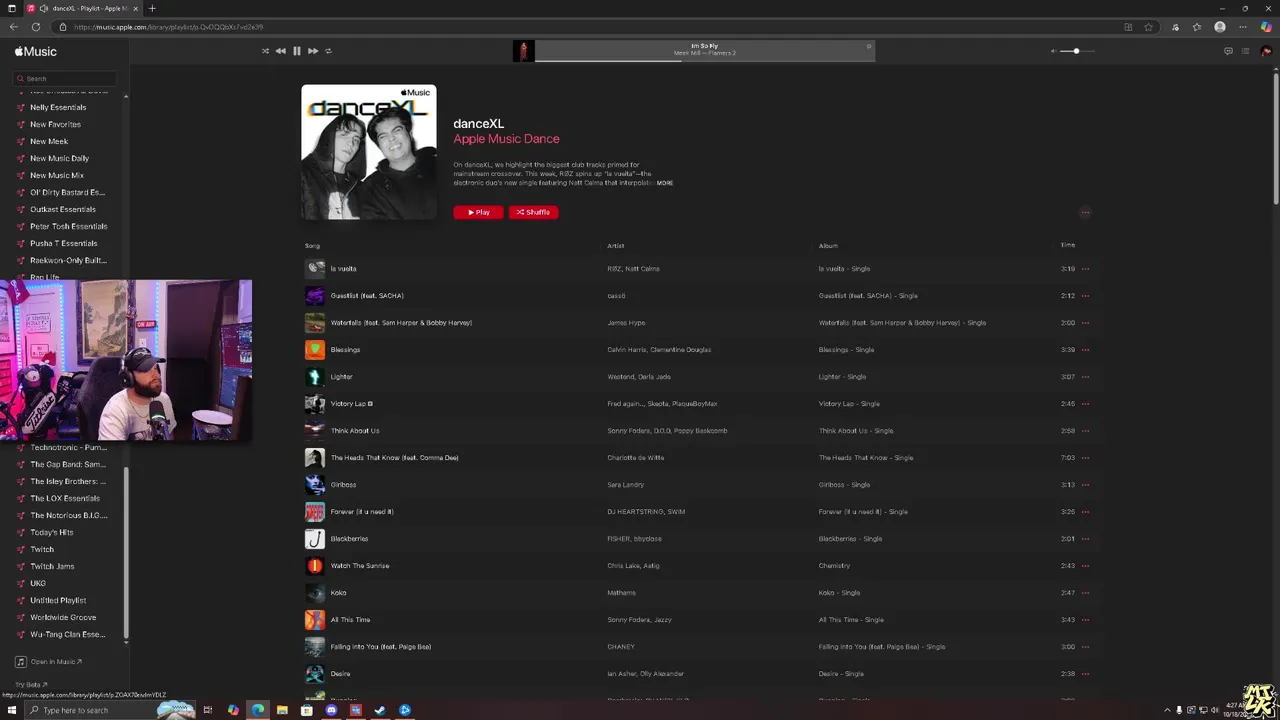Click the sidebar Search field
This screenshot has width=1280, height=720.
66,78
